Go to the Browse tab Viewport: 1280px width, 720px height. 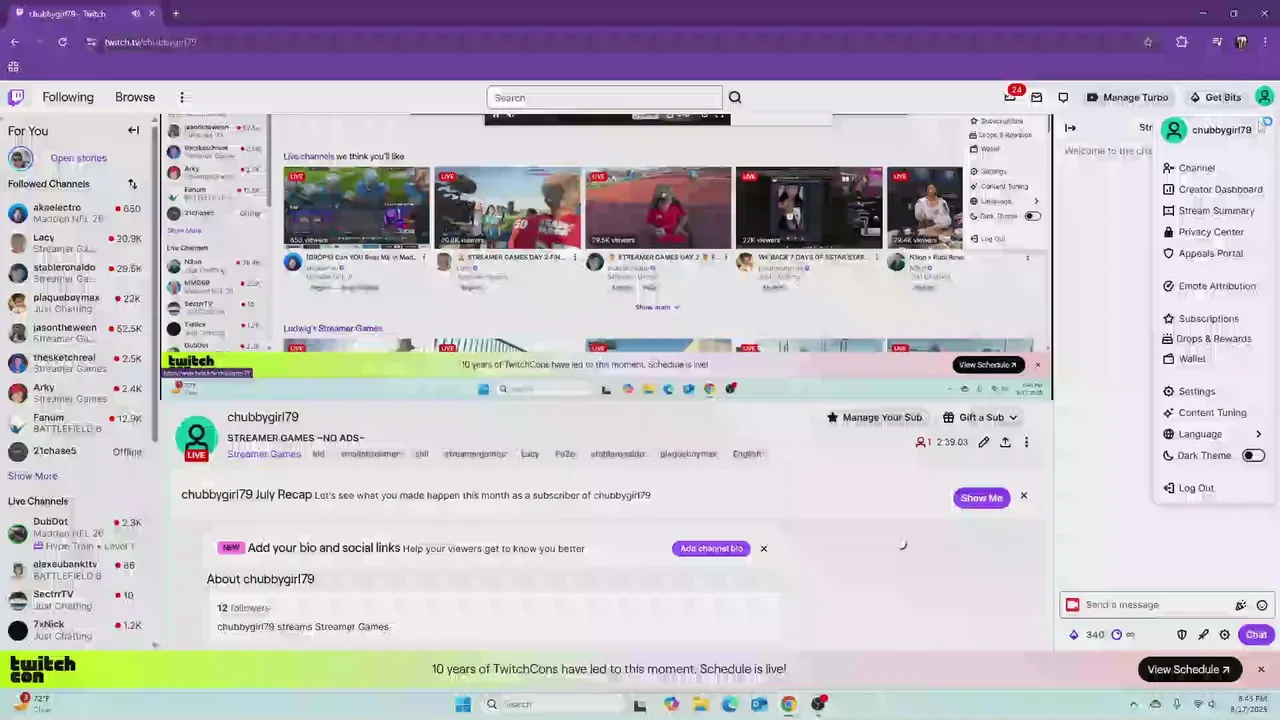[x=135, y=97]
